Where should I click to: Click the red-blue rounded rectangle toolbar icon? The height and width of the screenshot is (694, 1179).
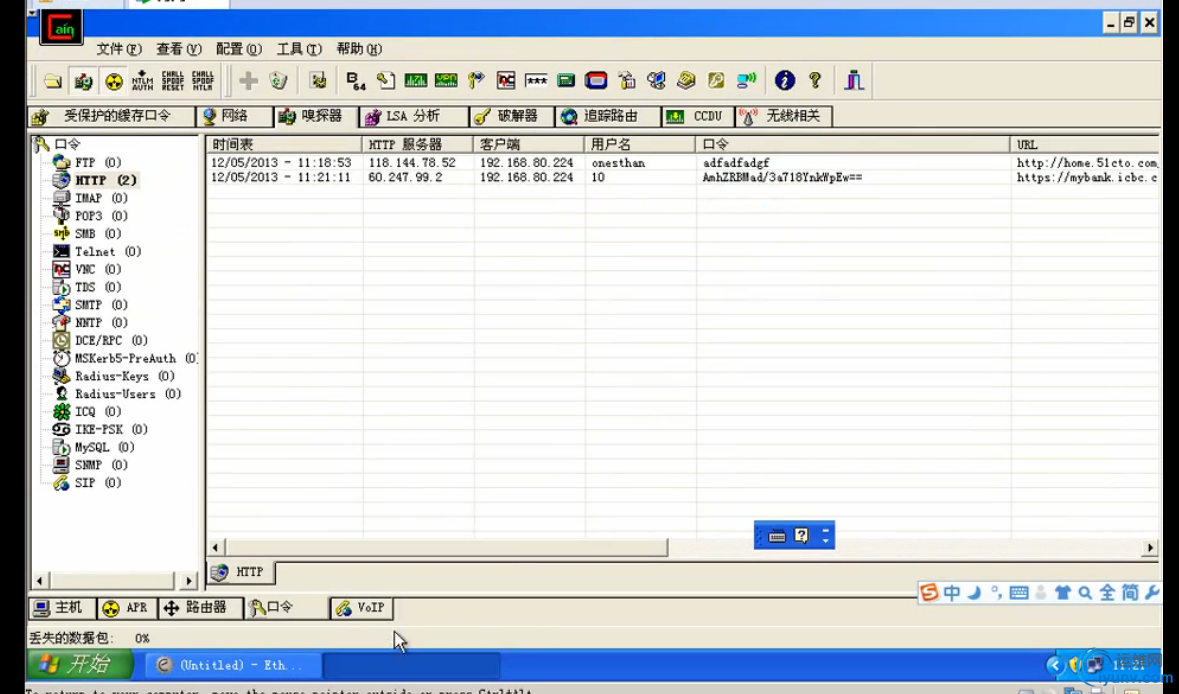[596, 80]
